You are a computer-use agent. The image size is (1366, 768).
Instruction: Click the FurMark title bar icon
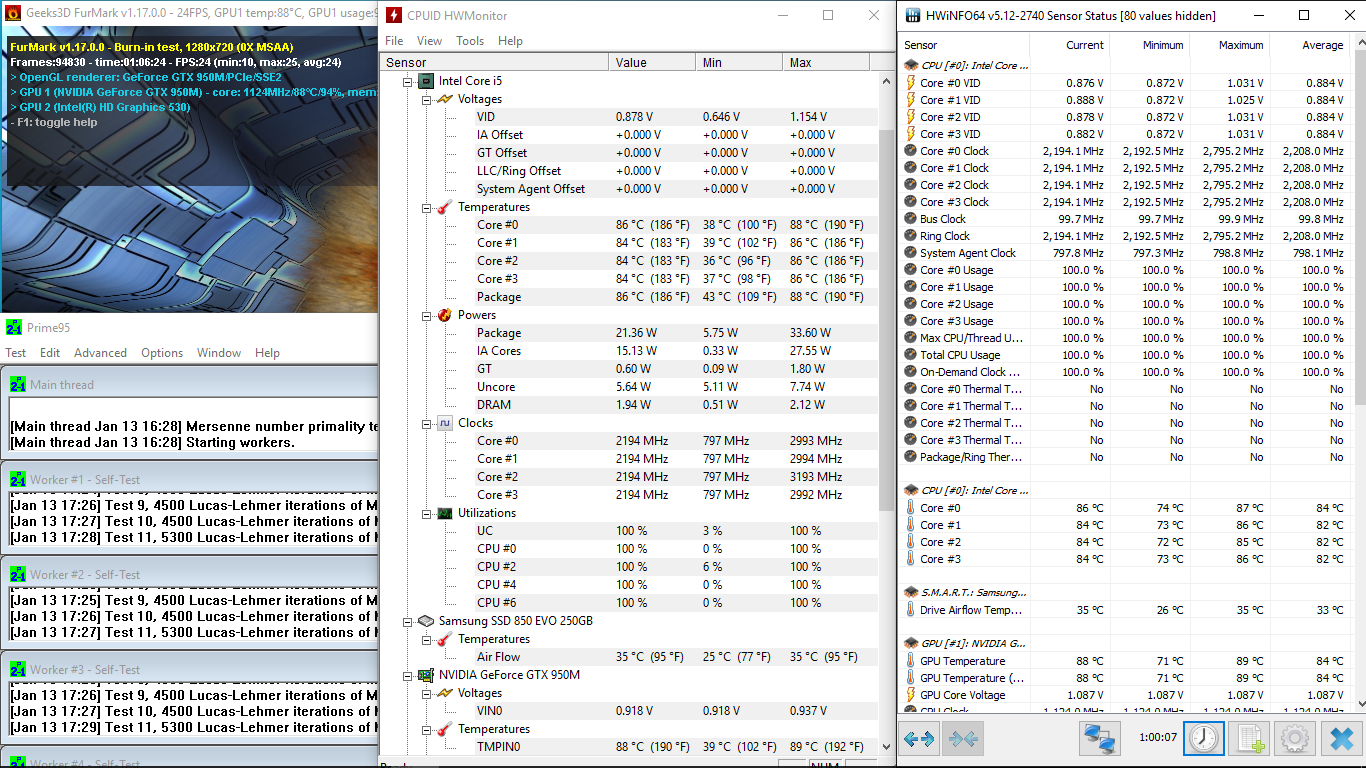13,14
